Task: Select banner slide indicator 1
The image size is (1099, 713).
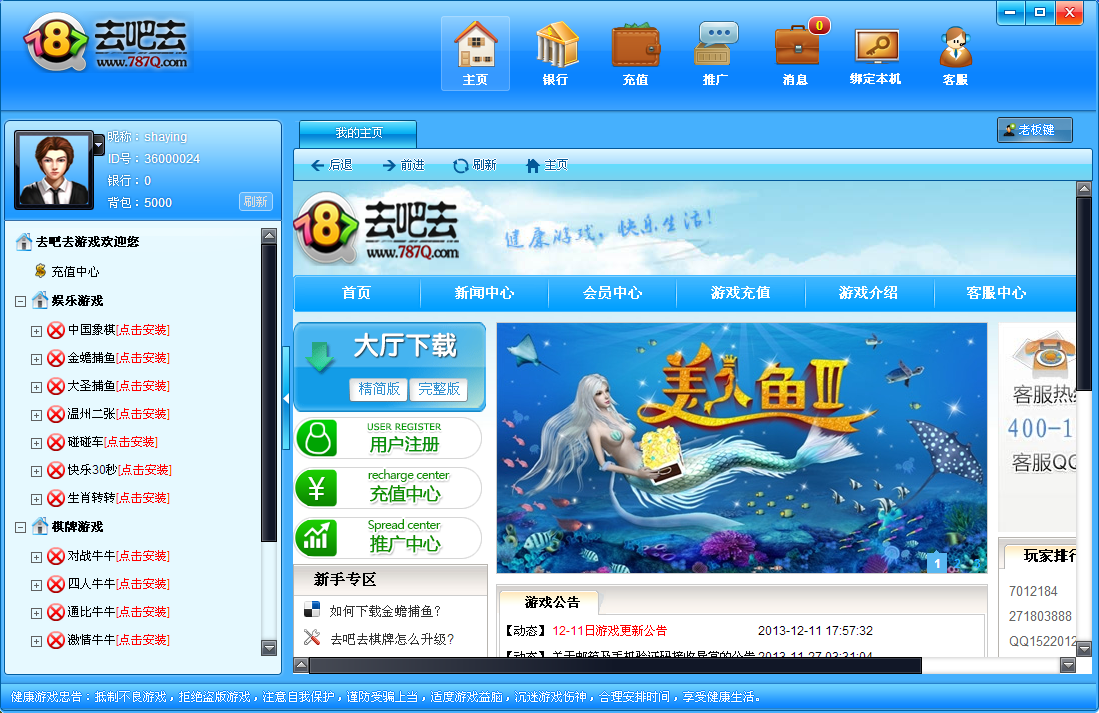Action: click(x=937, y=562)
